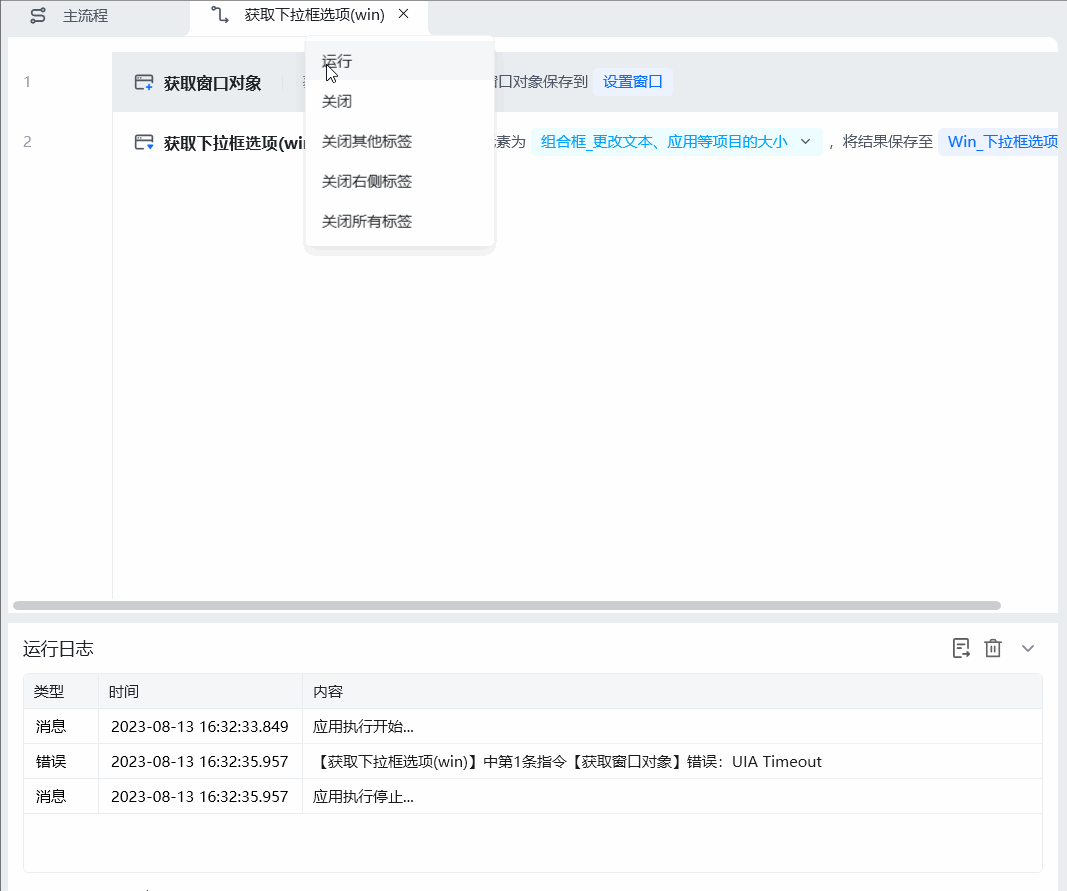
Task: Select the 应用执行停止... log entry
Action: click(x=533, y=796)
